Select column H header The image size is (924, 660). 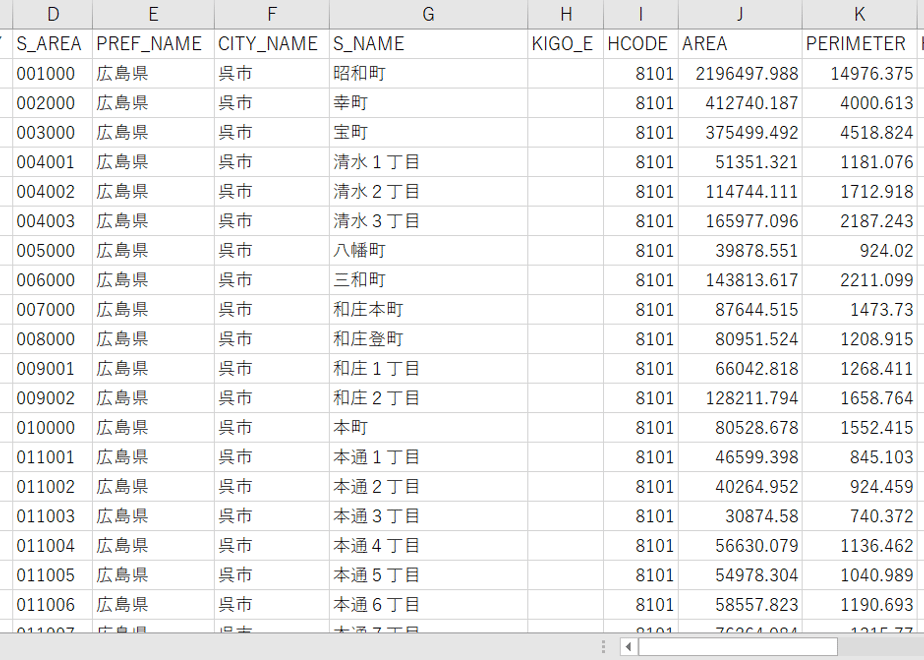pos(566,14)
